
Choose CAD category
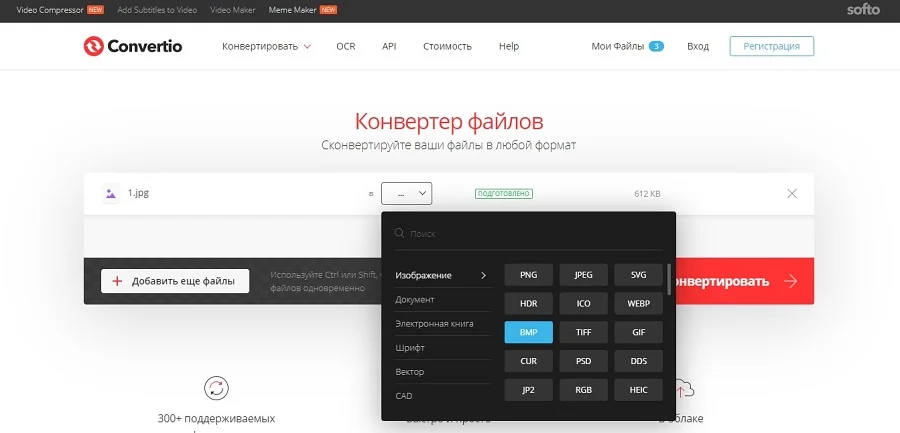tap(443, 396)
